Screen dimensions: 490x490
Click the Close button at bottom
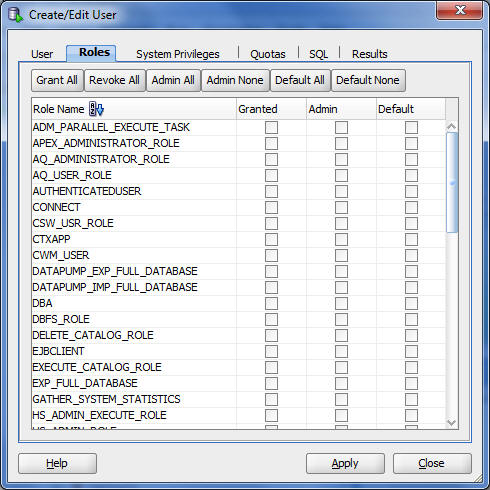coord(432,463)
